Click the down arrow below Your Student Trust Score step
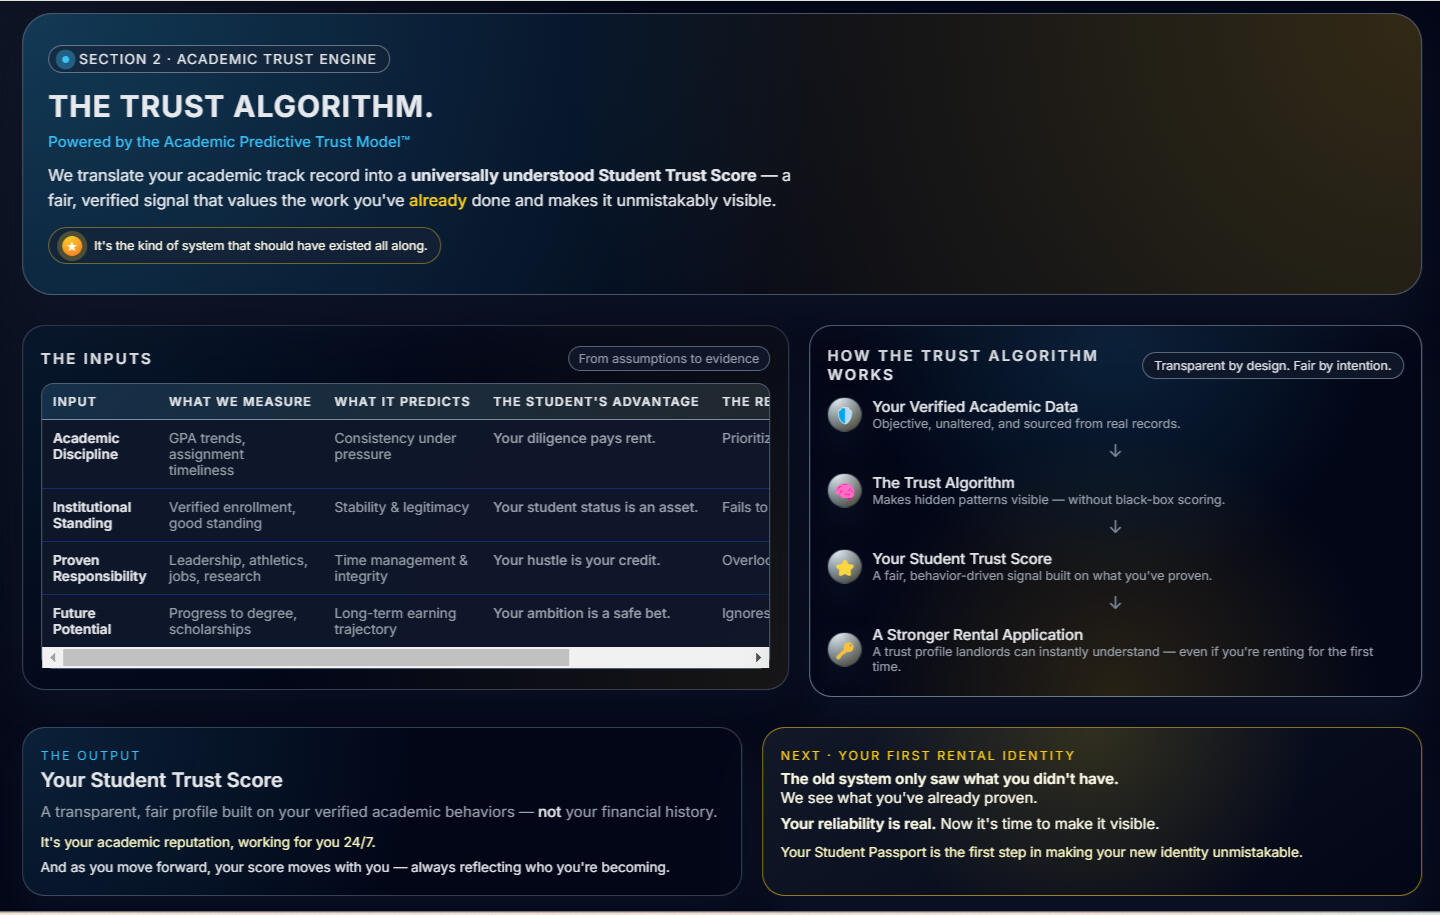Viewport: 1440px width, 915px height. [1115, 603]
